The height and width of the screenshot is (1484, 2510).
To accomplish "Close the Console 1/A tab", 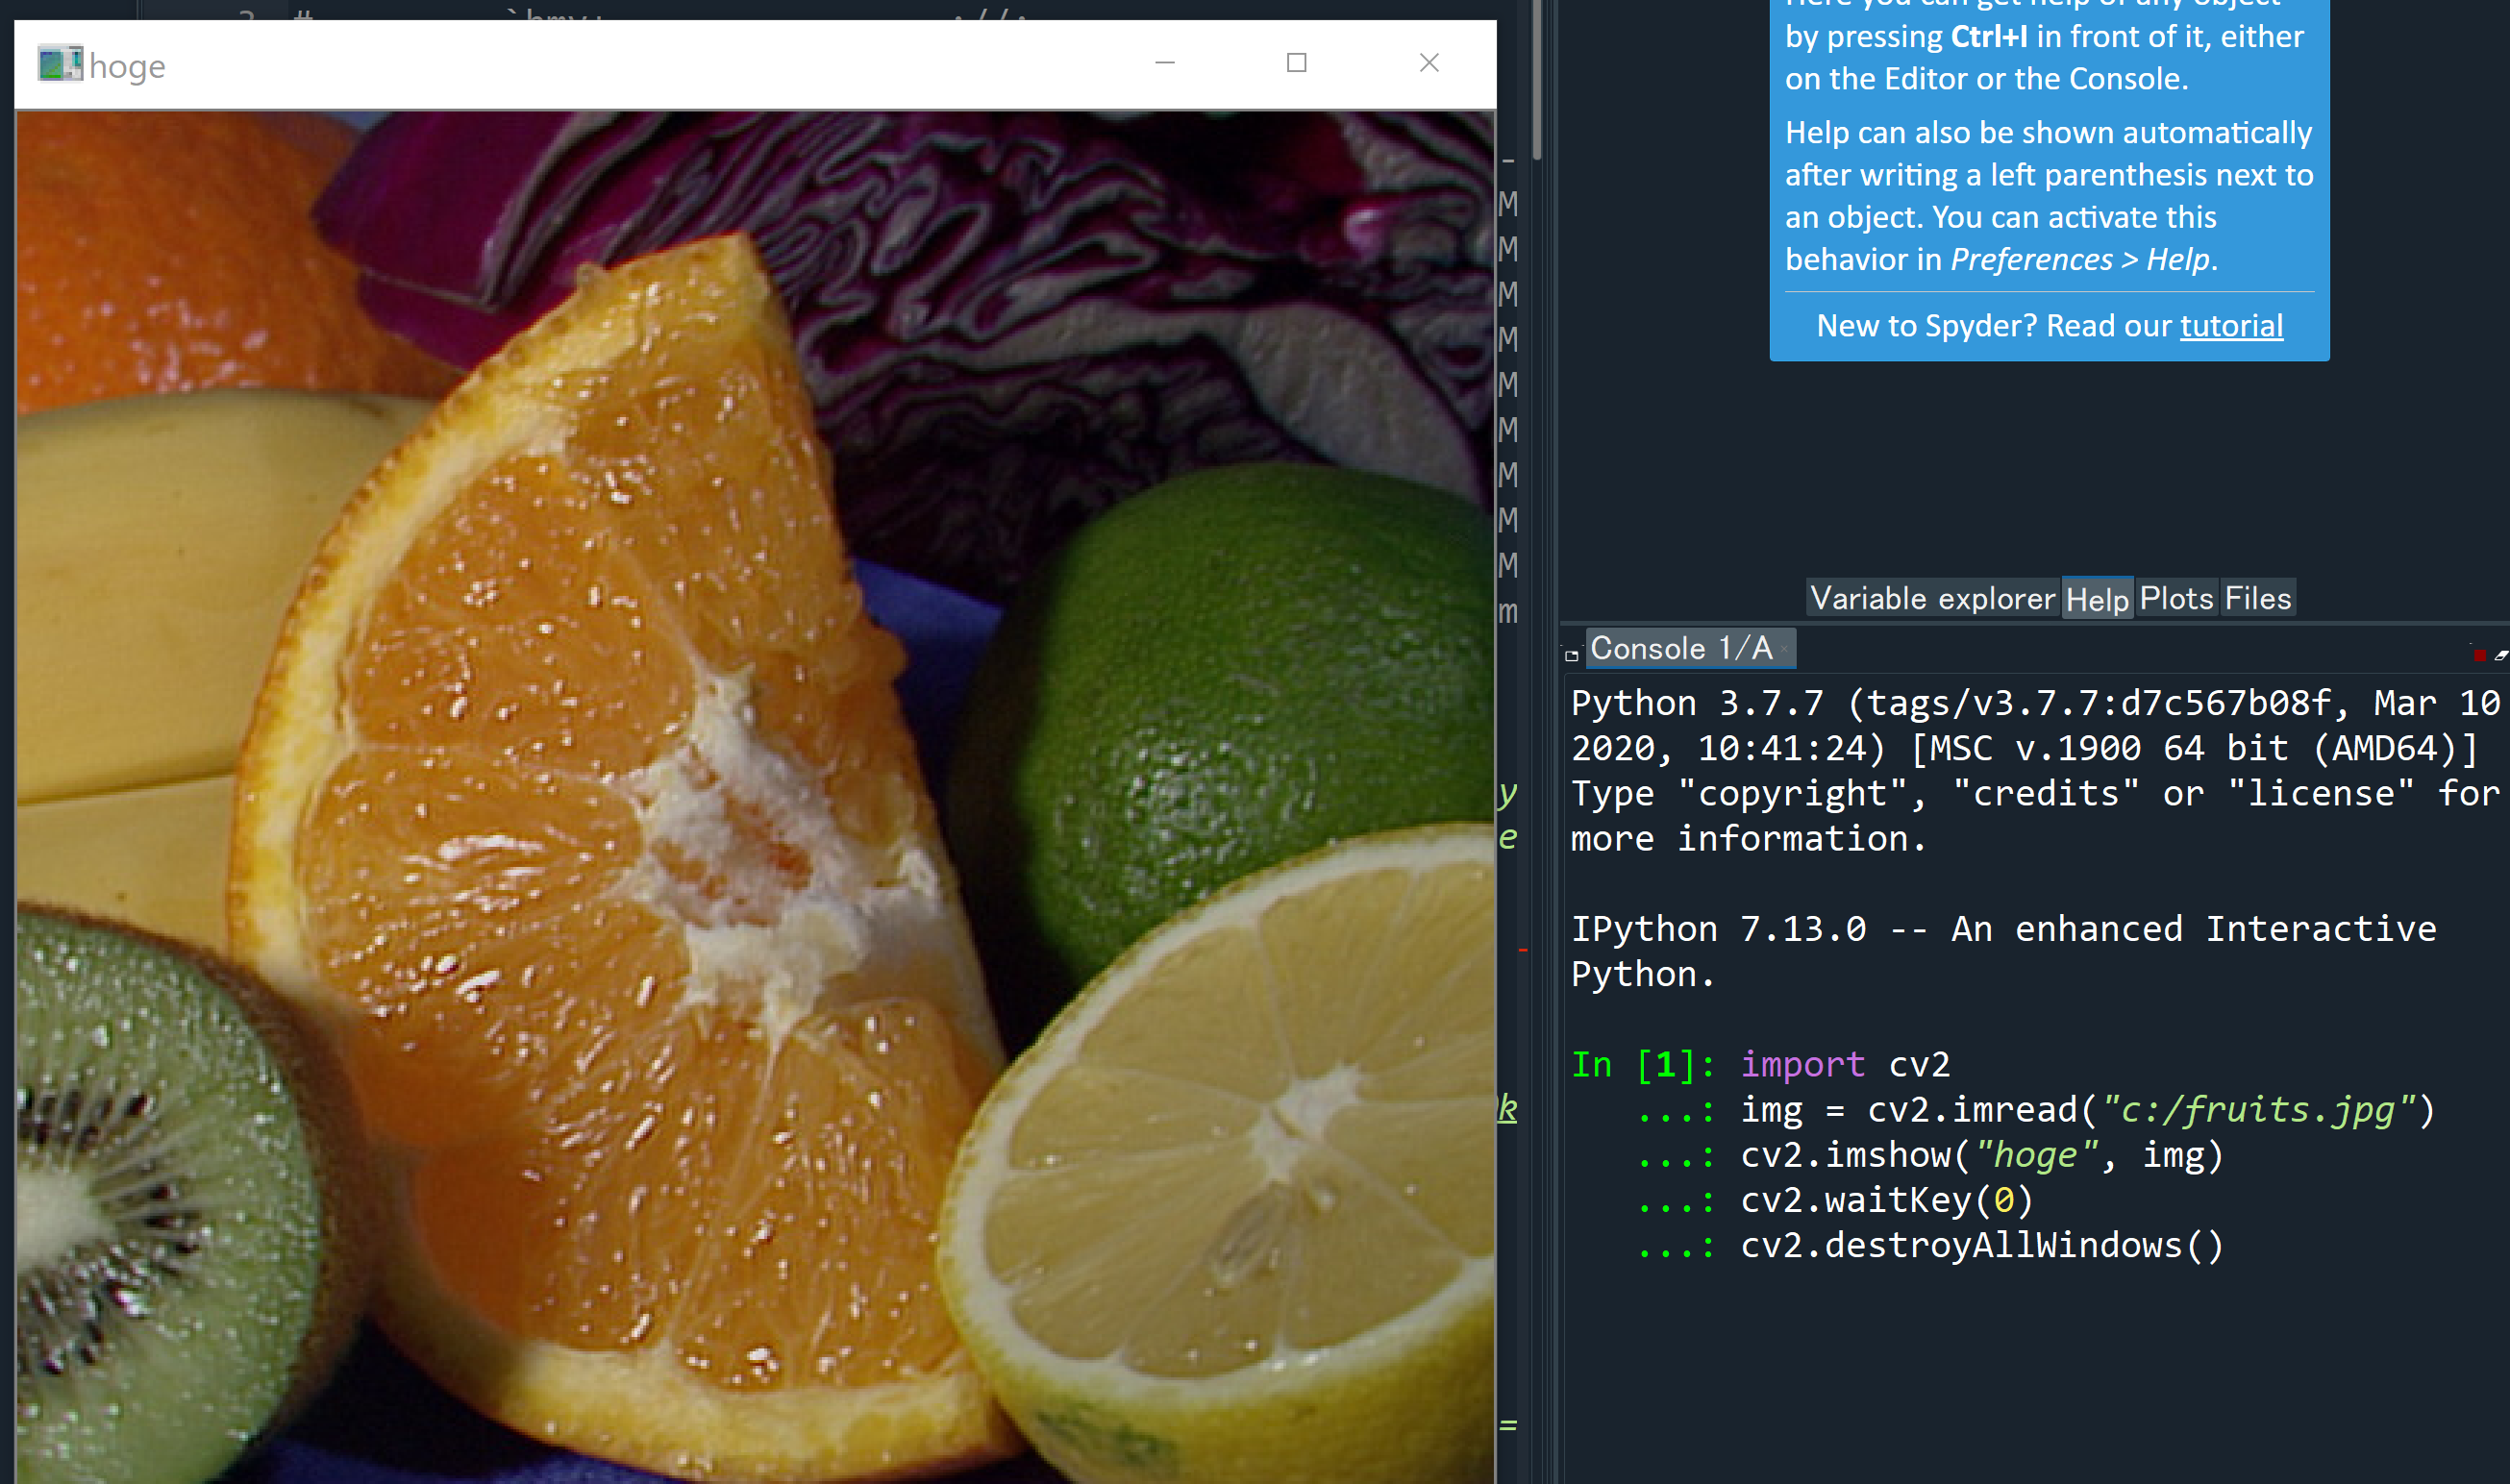I will pos(1784,650).
